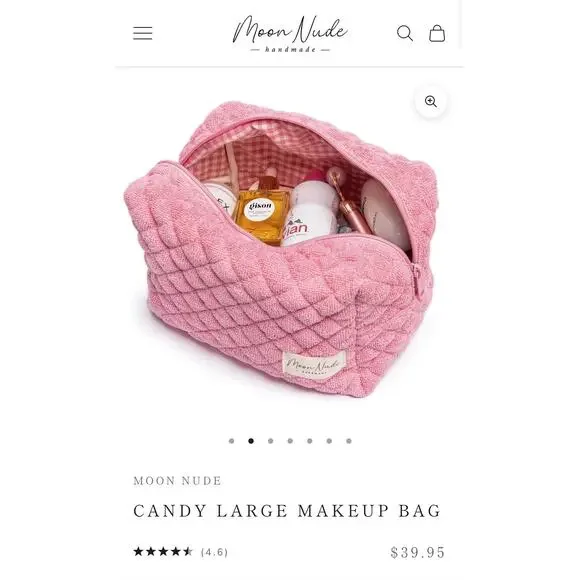Image resolution: width=580 pixels, height=580 pixels.
Task: Open the shopping bag cart
Action: [x=437, y=33]
